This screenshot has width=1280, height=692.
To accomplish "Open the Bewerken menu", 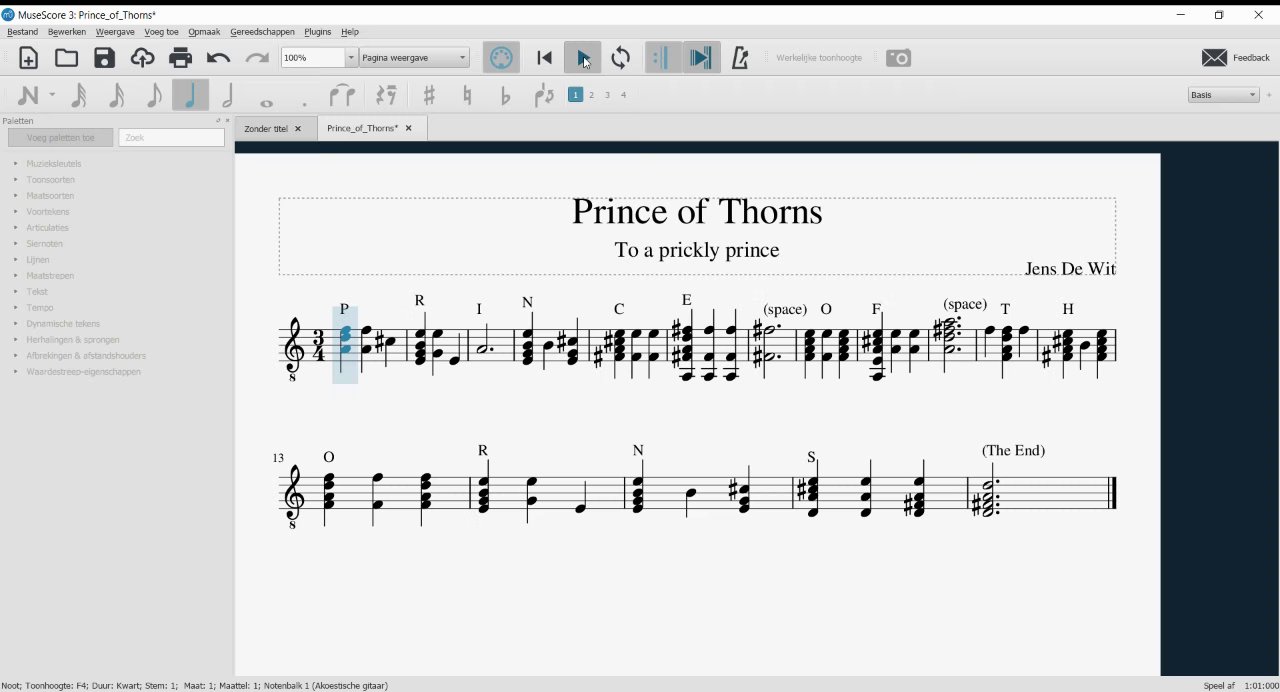I will 67,32.
